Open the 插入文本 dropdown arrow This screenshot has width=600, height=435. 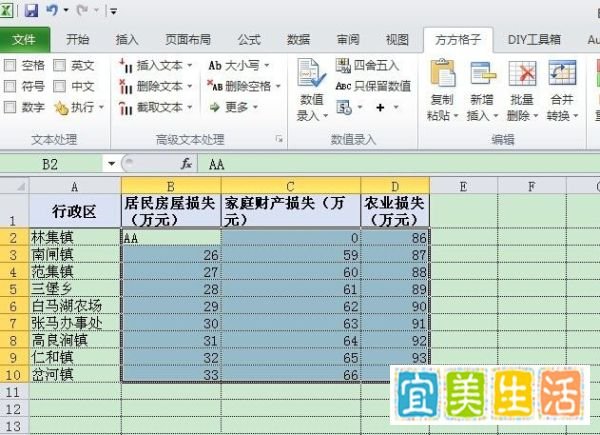pos(190,65)
